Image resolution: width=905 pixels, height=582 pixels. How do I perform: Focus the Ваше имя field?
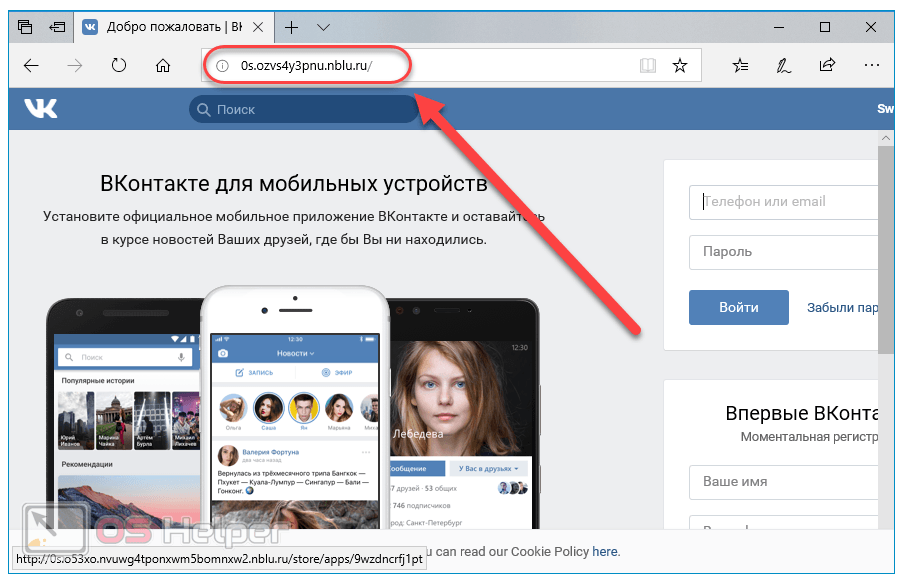click(783, 482)
